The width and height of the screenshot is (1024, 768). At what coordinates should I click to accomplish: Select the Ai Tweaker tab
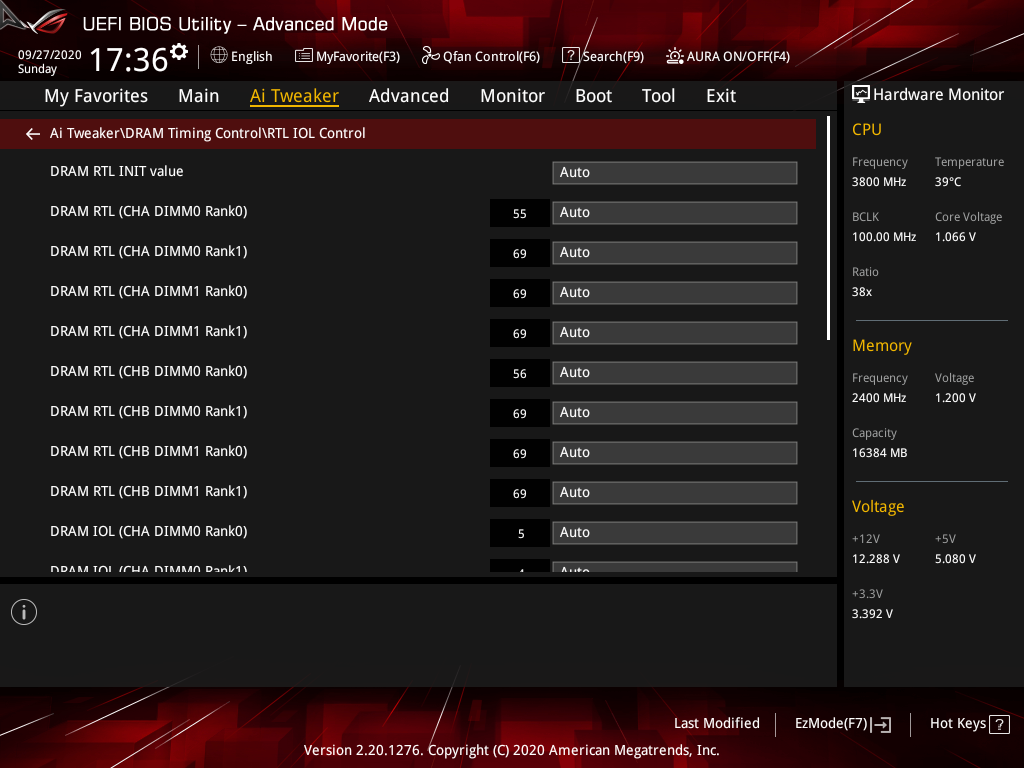[295, 96]
